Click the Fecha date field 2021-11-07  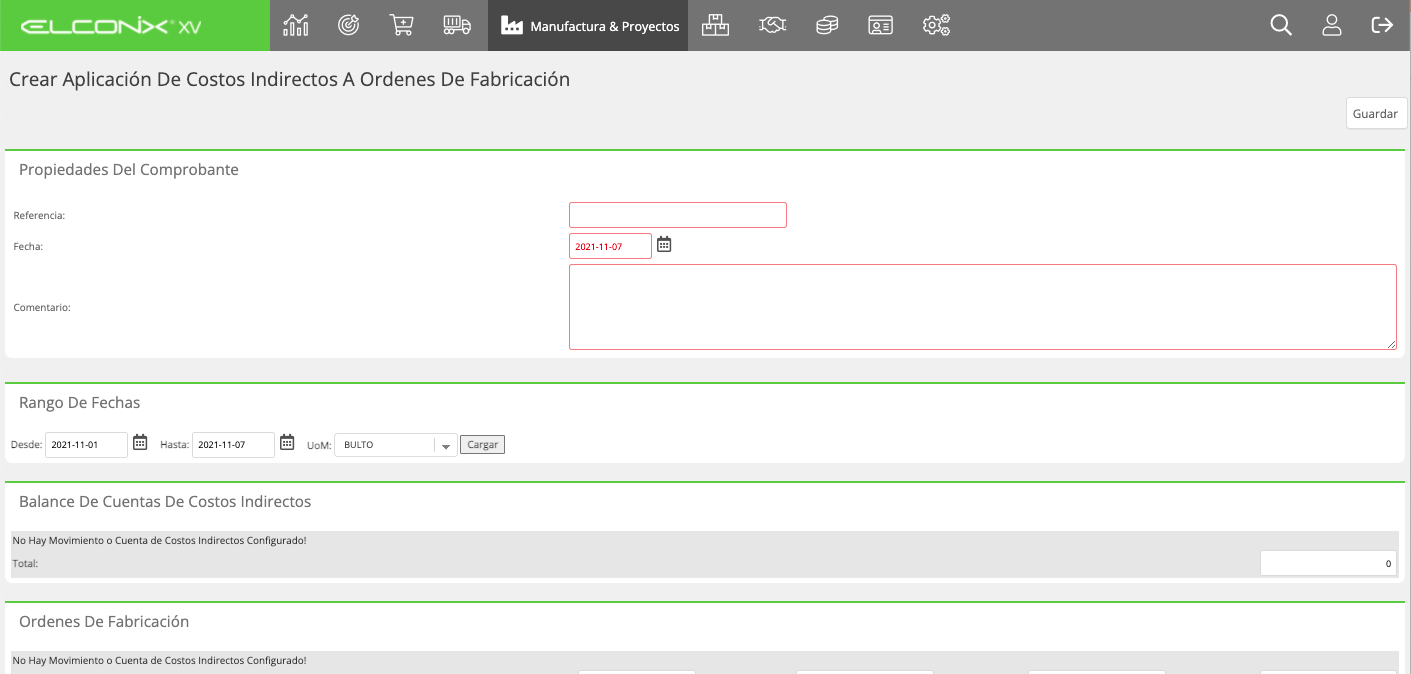pyautogui.click(x=610, y=246)
